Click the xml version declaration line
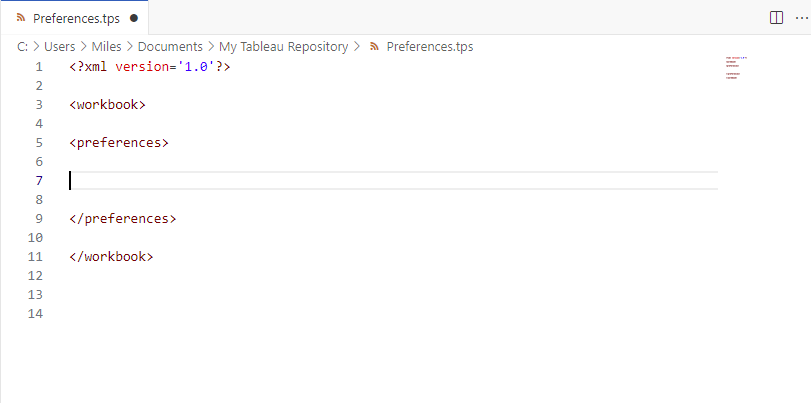Screen dimensions: 811x403 (x=150, y=67)
